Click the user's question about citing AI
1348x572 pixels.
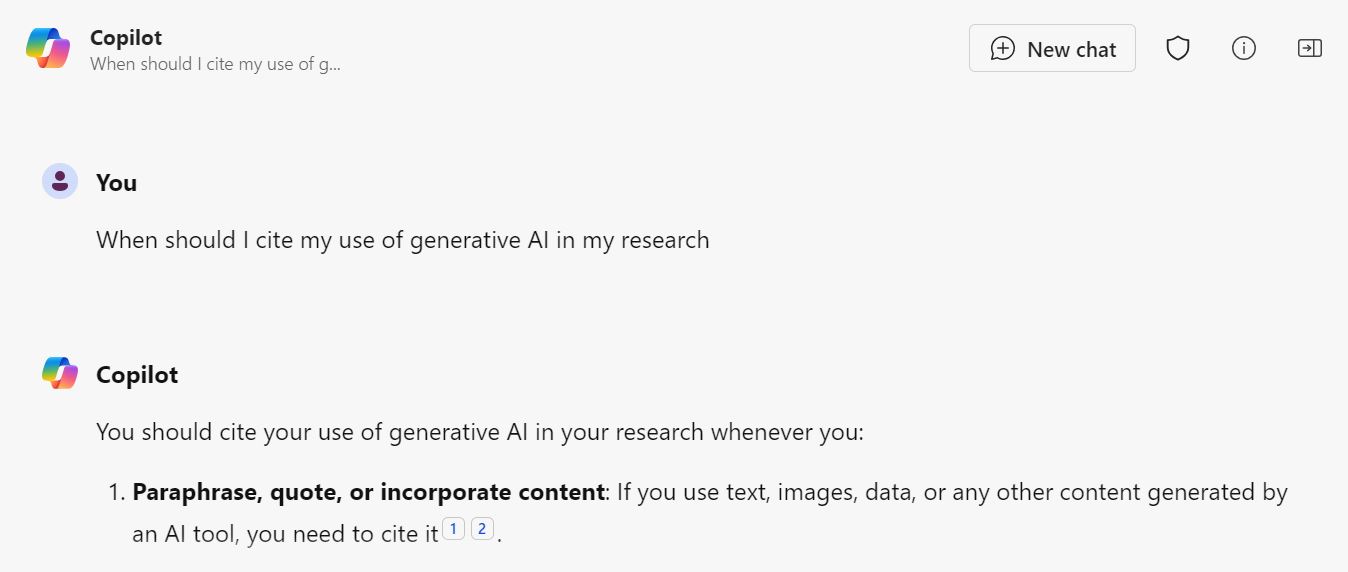click(x=402, y=240)
